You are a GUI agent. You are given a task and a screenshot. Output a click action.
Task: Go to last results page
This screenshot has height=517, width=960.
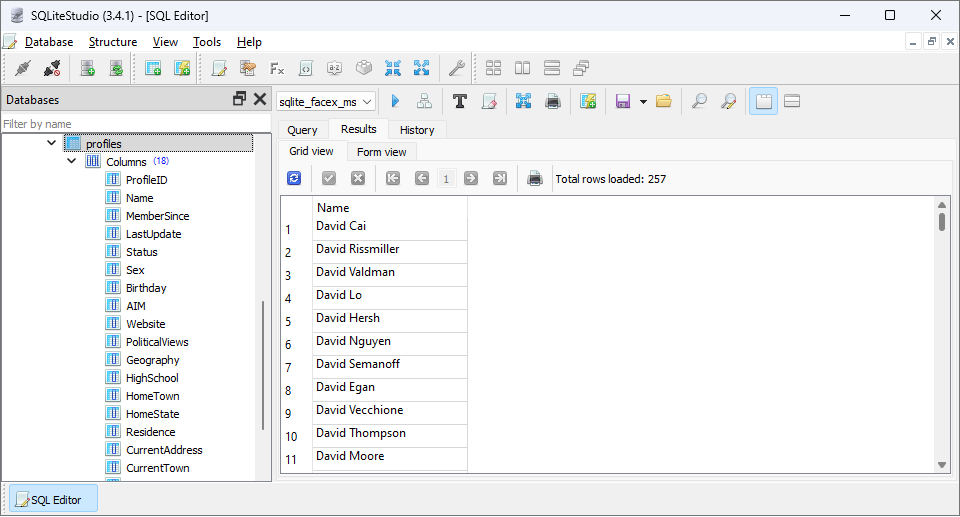pyautogui.click(x=500, y=178)
